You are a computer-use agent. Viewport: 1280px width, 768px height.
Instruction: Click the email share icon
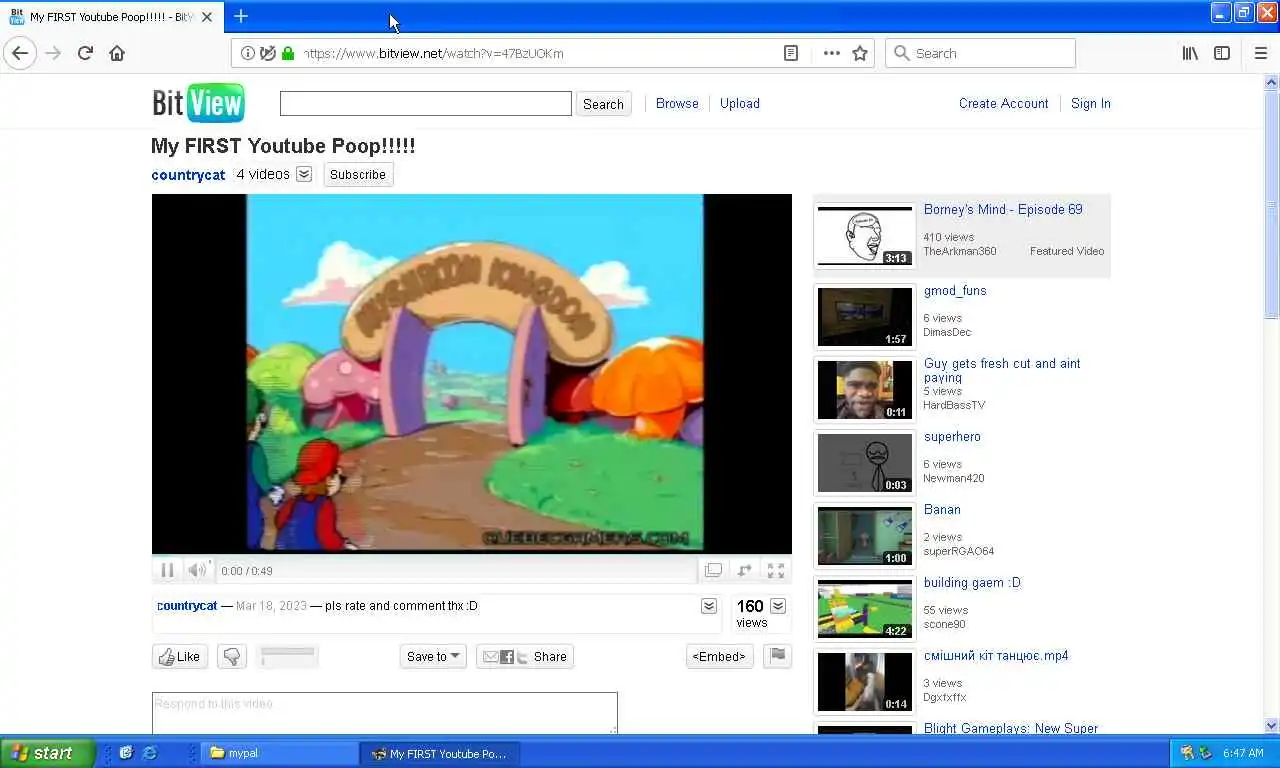point(490,657)
